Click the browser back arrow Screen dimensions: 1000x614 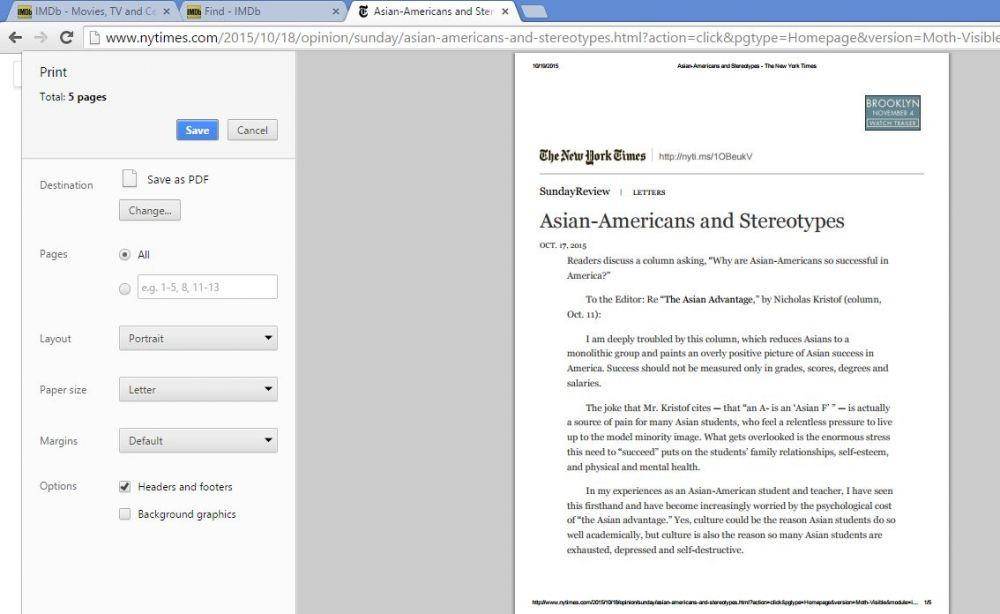click(x=15, y=38)
